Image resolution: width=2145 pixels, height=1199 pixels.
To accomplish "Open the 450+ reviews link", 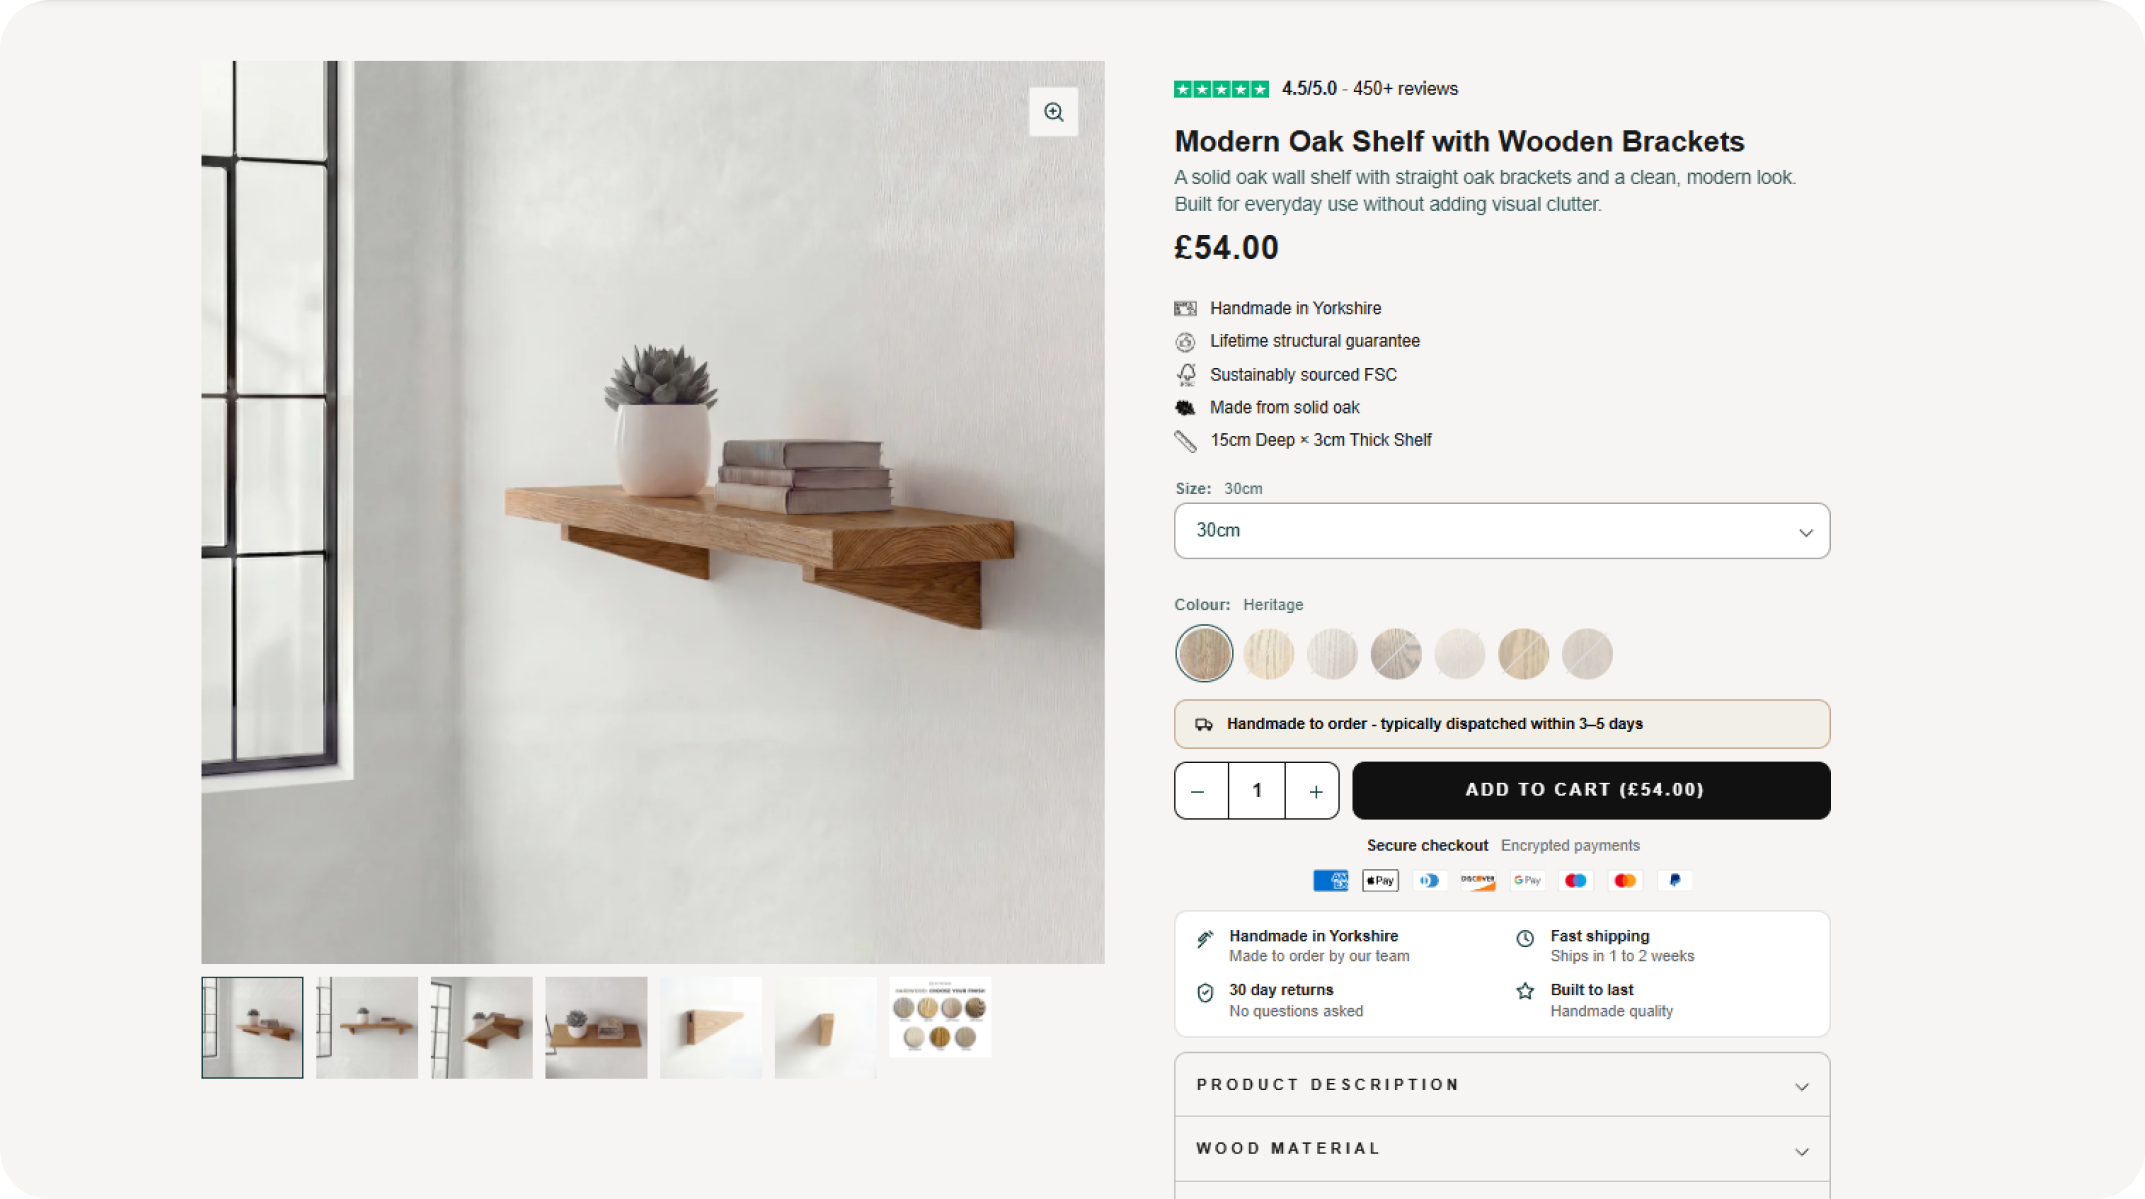I will coord(1405,89).
